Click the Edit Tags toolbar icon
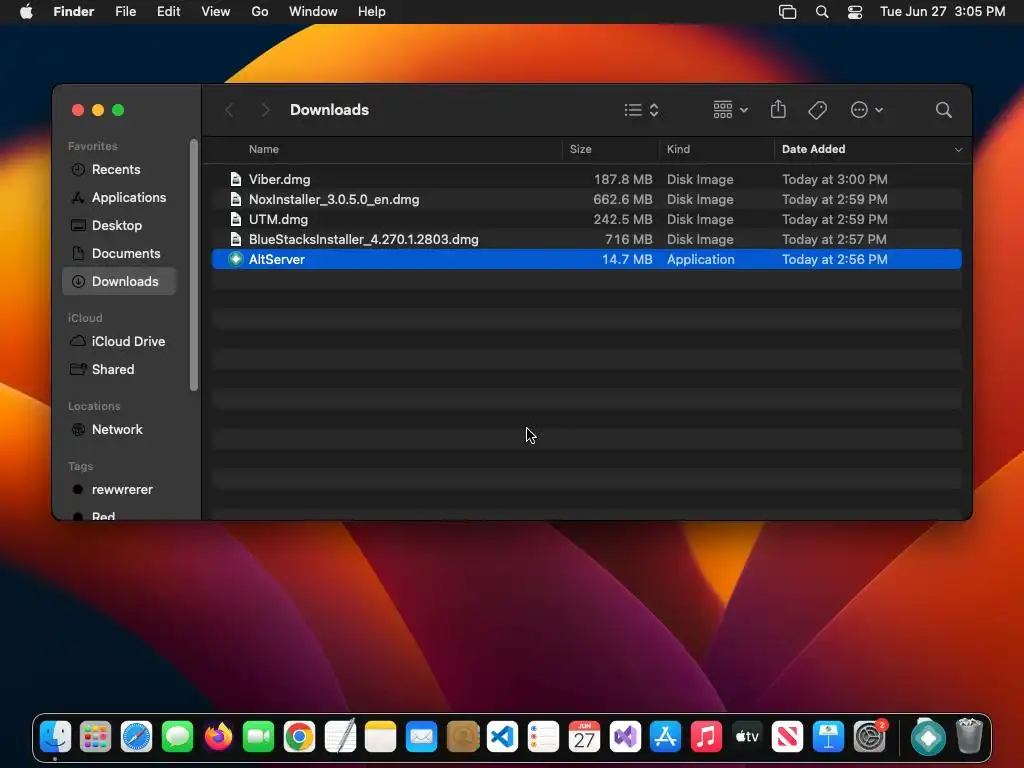This screenshot has height=768, width=1024. (817, 110)
